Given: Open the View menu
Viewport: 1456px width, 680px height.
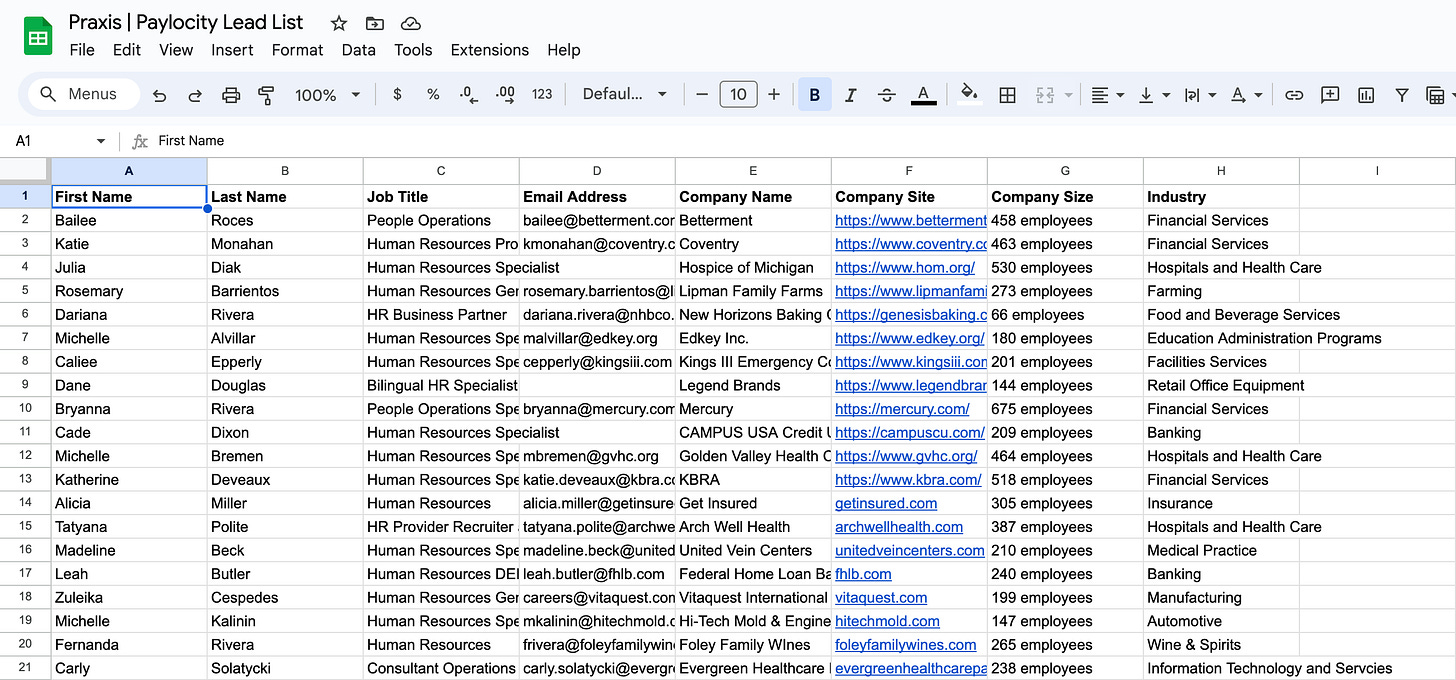Looking at the screenshot, I should click(176, 50).
